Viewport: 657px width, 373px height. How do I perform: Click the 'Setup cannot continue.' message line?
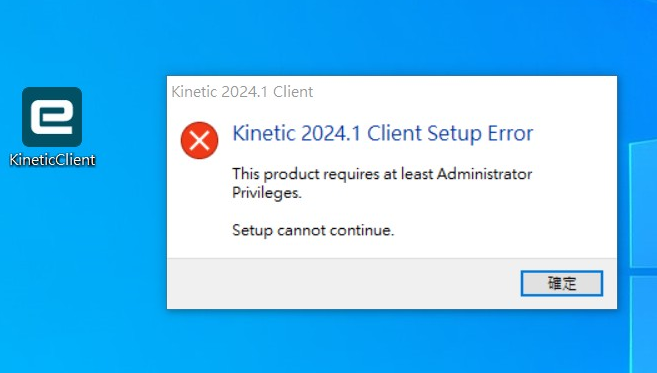click(313, 230)
